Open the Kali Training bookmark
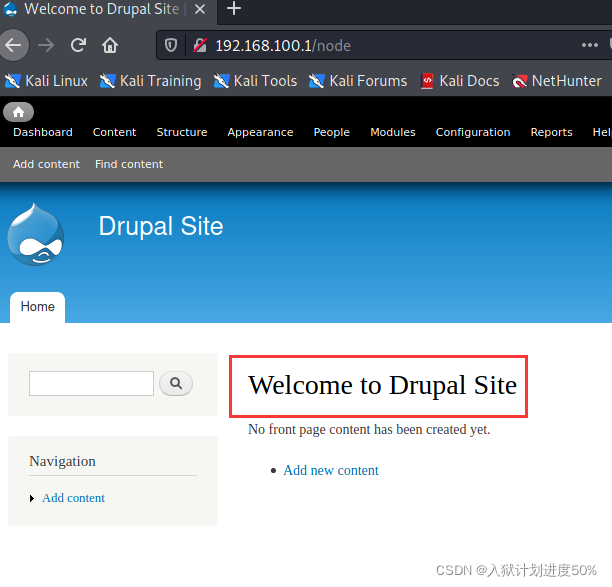Image resolution: width=612 pixels, height=587 pixels. [151, 81]
